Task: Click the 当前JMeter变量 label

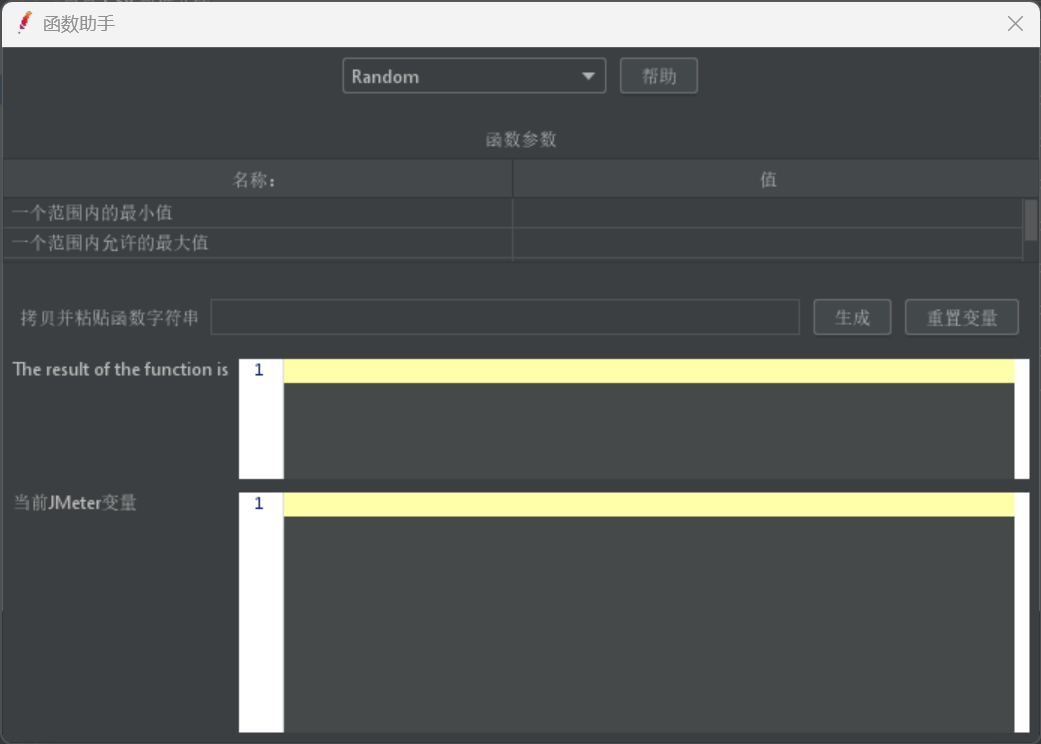Action: click(75, 503)
